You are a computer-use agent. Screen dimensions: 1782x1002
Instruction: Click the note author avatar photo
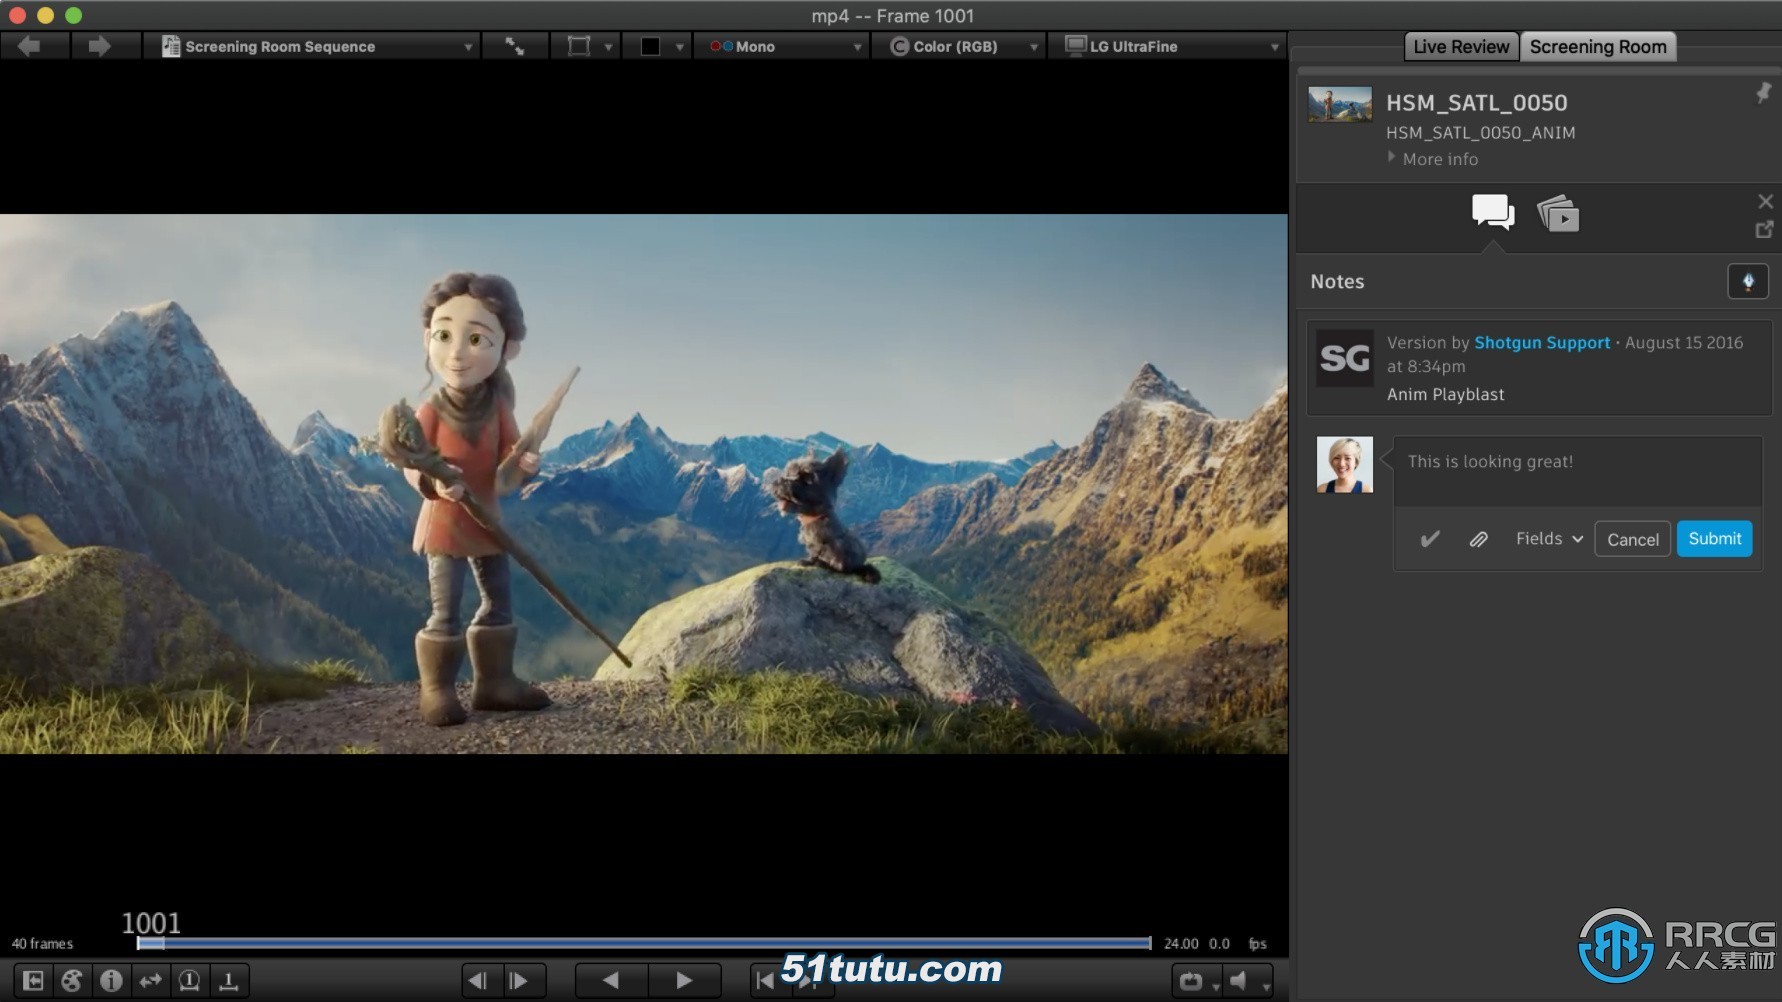coord(1344,464)
